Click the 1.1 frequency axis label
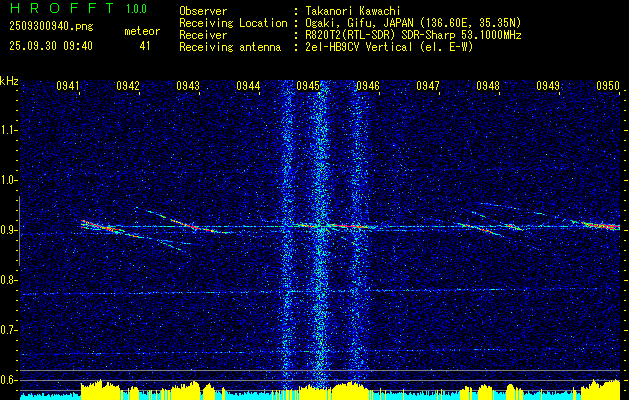629x400 pixels. 9,130
